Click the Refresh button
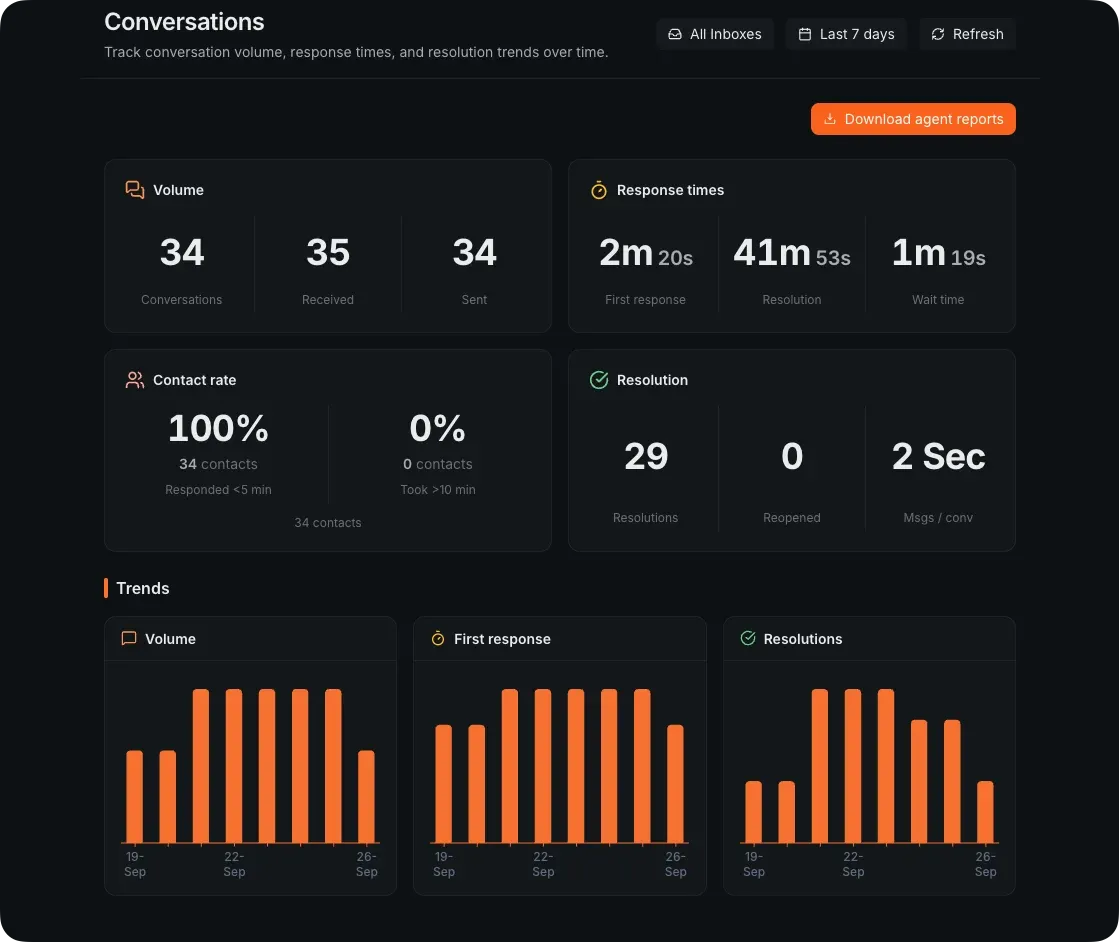Screen dimensions: 1119x942 (967, 34)
